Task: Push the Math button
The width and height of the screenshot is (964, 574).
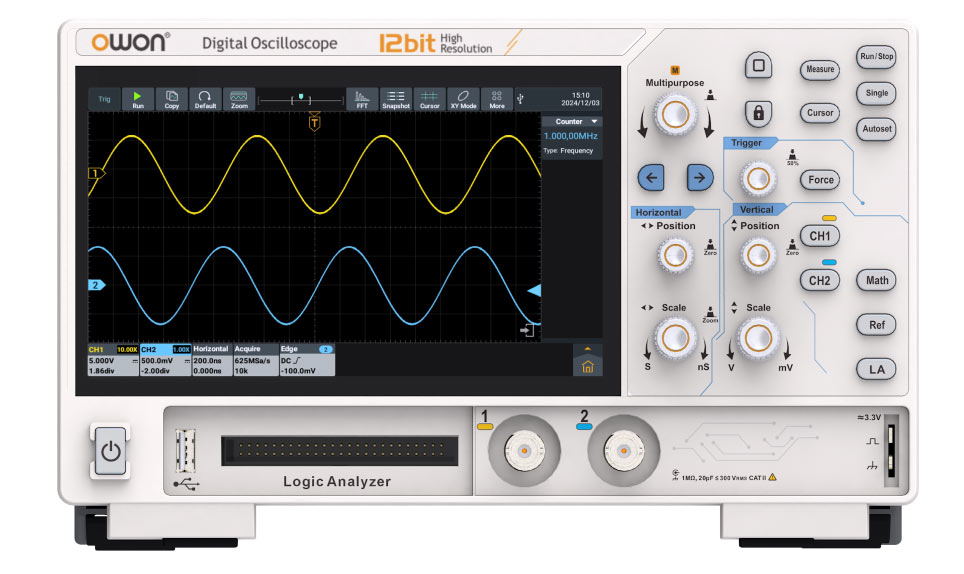Action: click(877, 280)
